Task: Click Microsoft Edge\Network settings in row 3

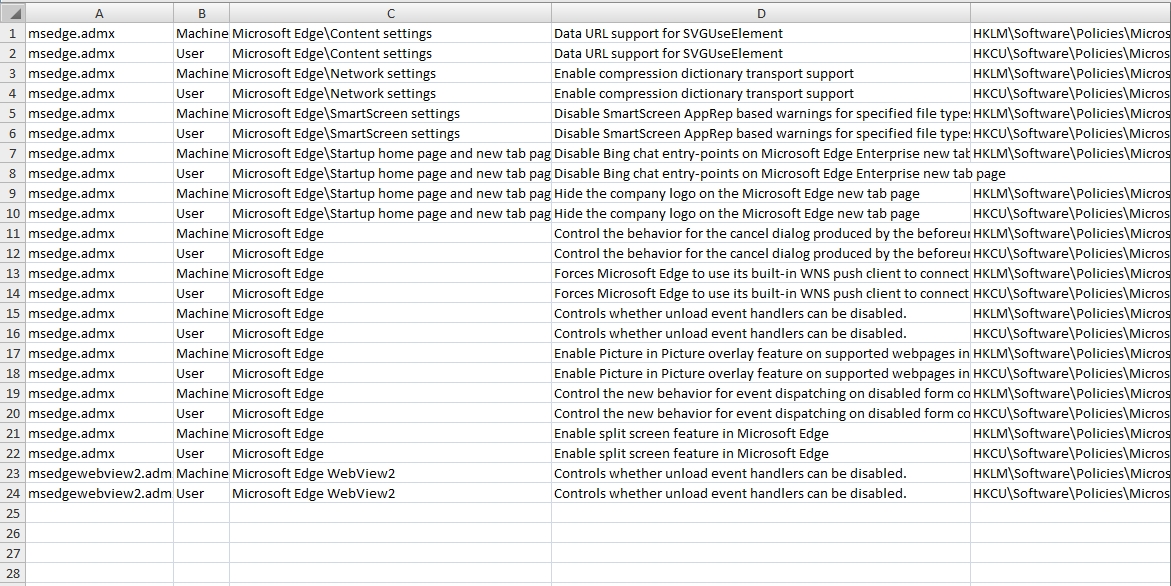Action: 391,73
